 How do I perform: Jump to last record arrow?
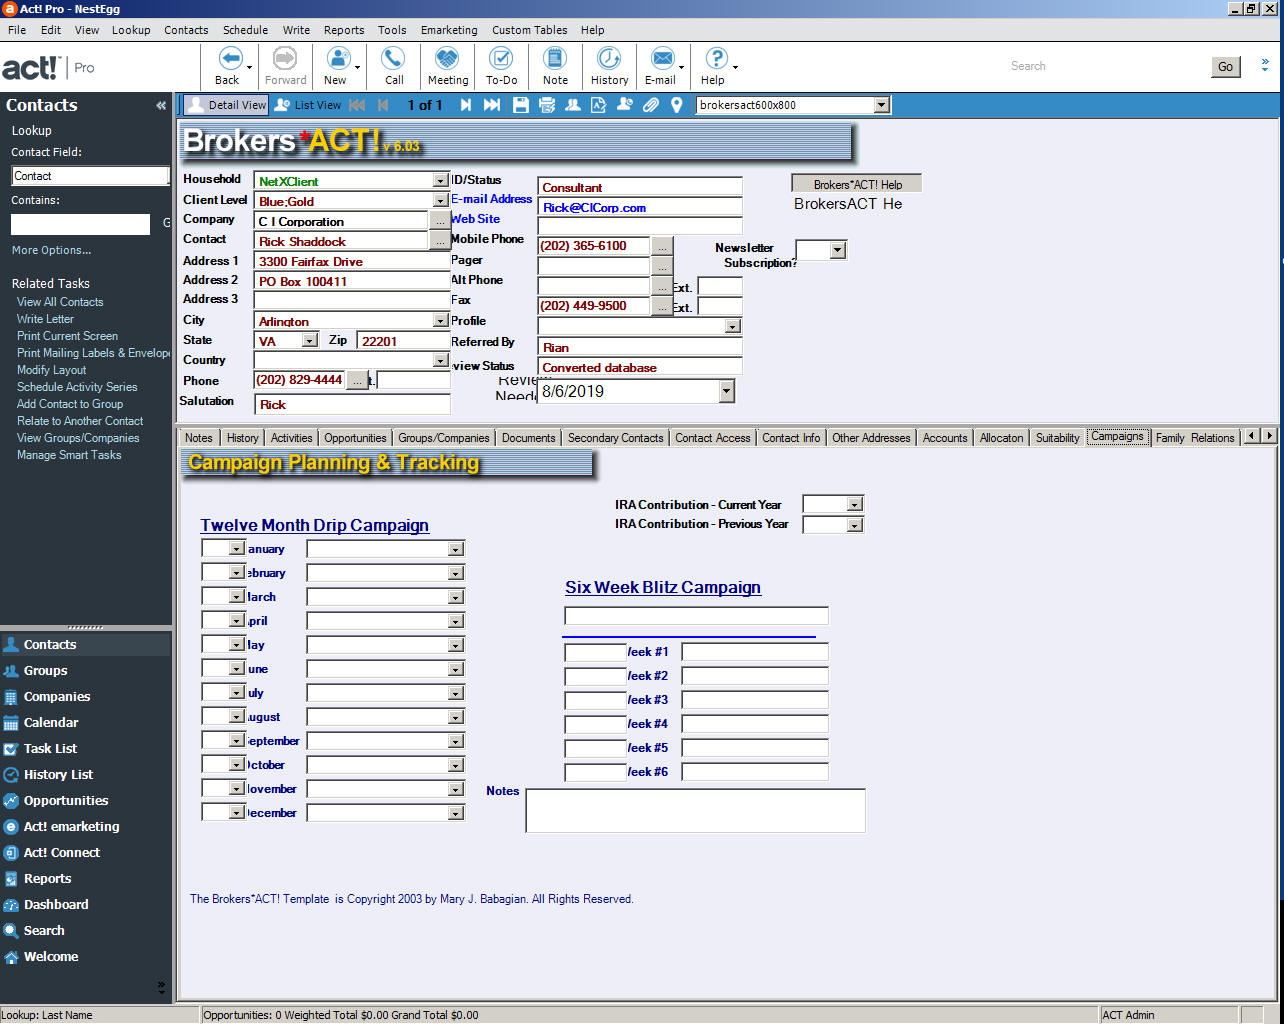(492, 105)
